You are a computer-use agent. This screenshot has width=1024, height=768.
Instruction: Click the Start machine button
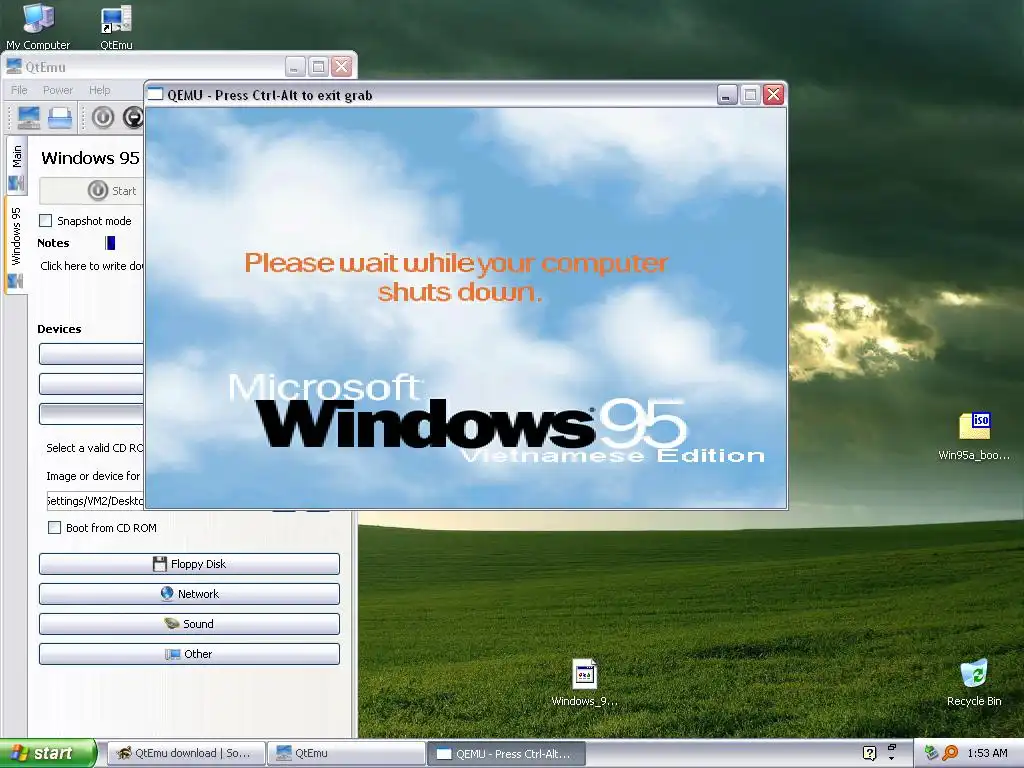[92, 191]
